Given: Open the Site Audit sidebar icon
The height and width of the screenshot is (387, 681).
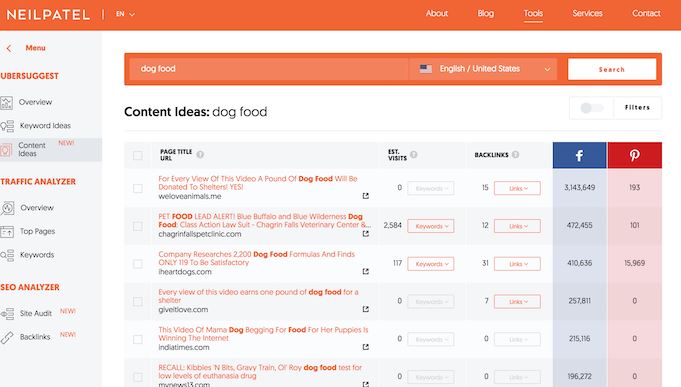Looking at the screenshot, I should pyautogui.click(x=7, y=314).
